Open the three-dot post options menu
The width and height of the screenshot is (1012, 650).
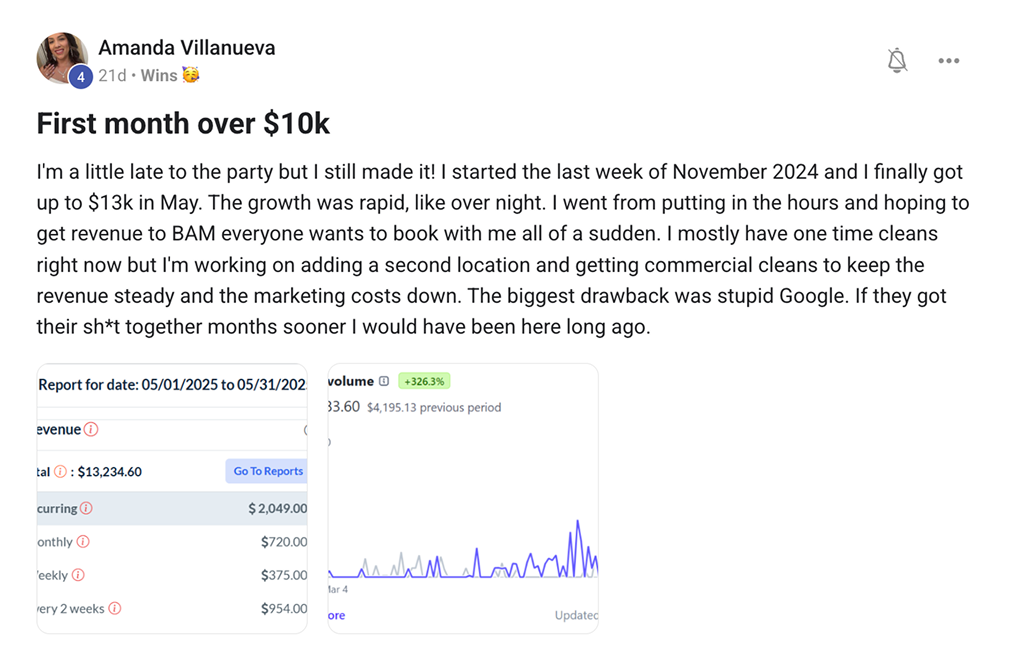click(x=948, y=61)
